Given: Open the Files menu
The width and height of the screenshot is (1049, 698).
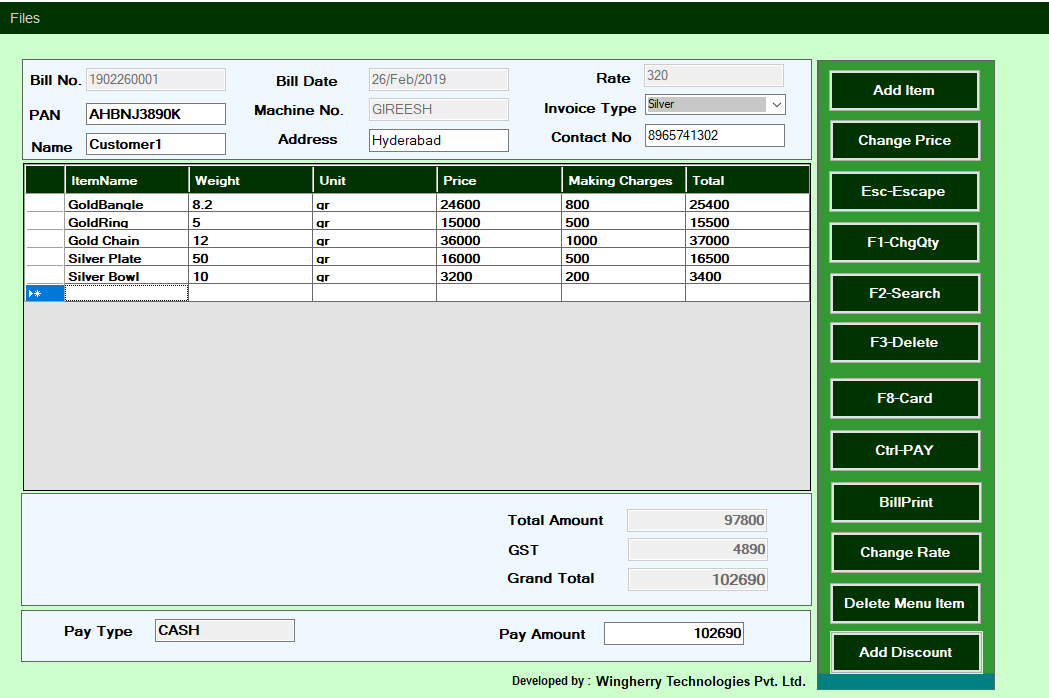Looking at the screenshot, I should (25, 18).
